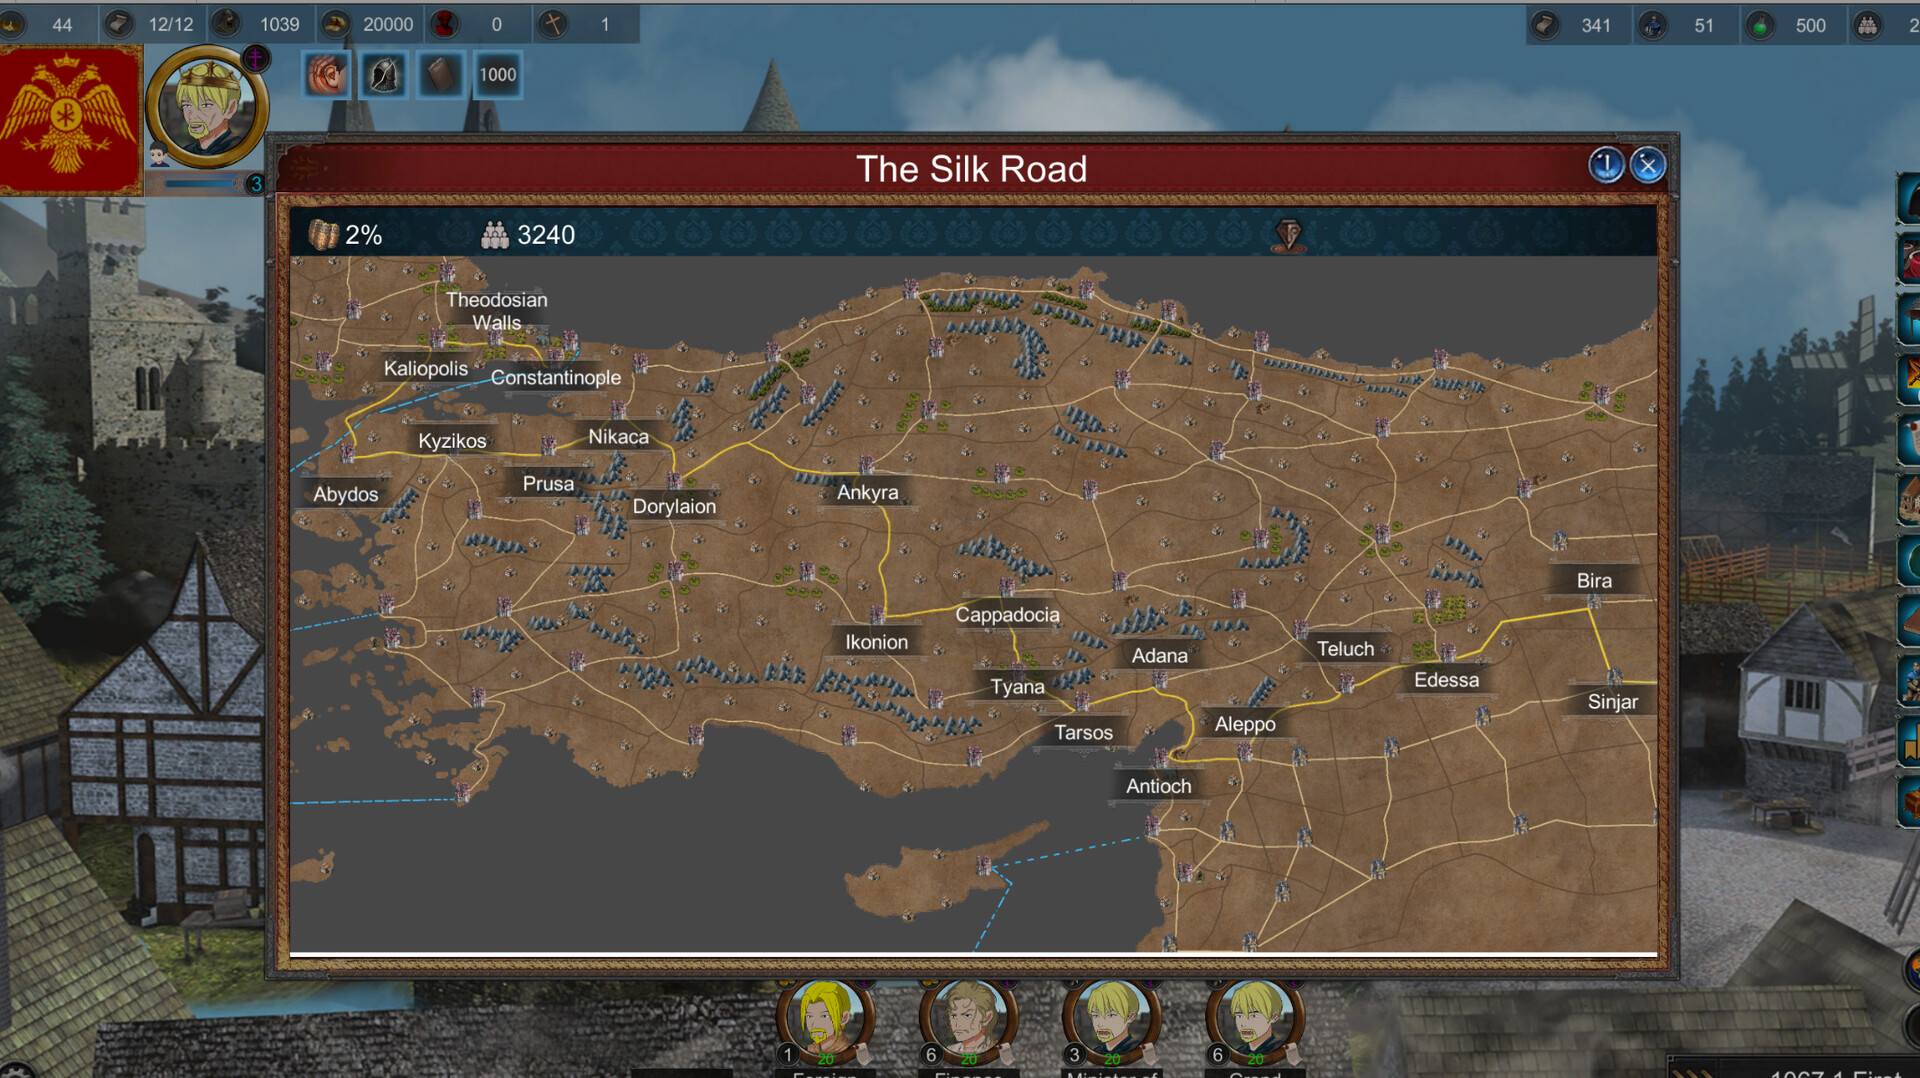
Task: Click the brown book status icon
Action: [440, 75]
